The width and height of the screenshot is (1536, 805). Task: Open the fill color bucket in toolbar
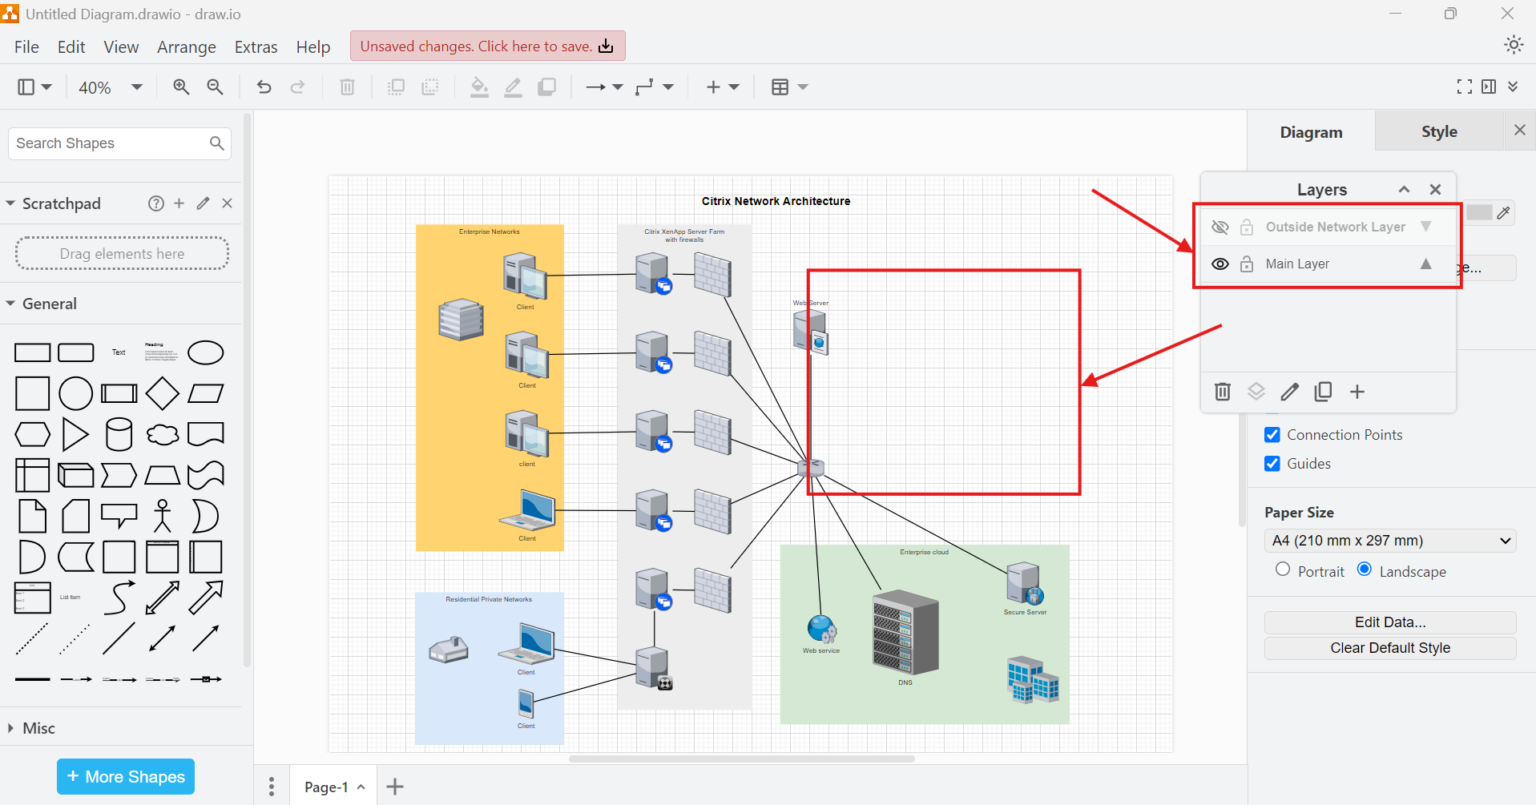pos(479,87)
